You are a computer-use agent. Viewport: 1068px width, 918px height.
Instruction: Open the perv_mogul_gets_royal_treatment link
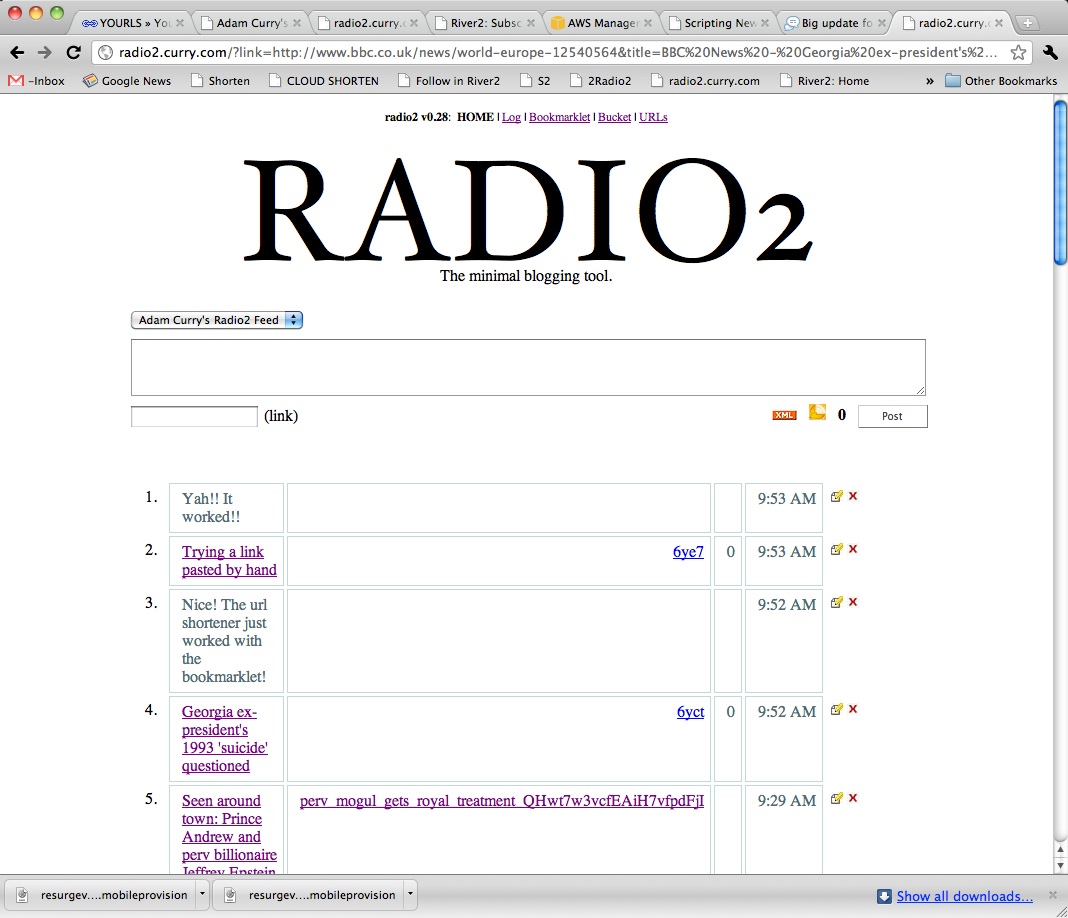(x=502, y=801)
